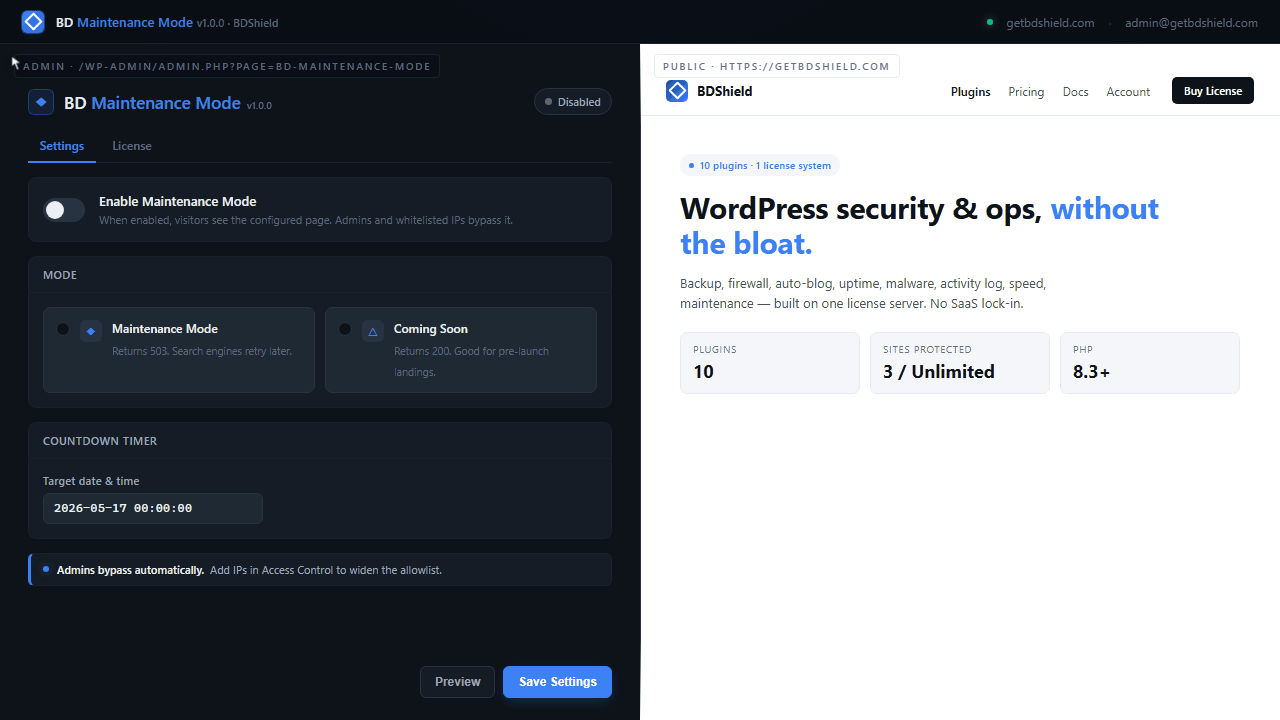
Task: Click the '10 plugins · 1 license system' pill
Action: pos(760,165)
